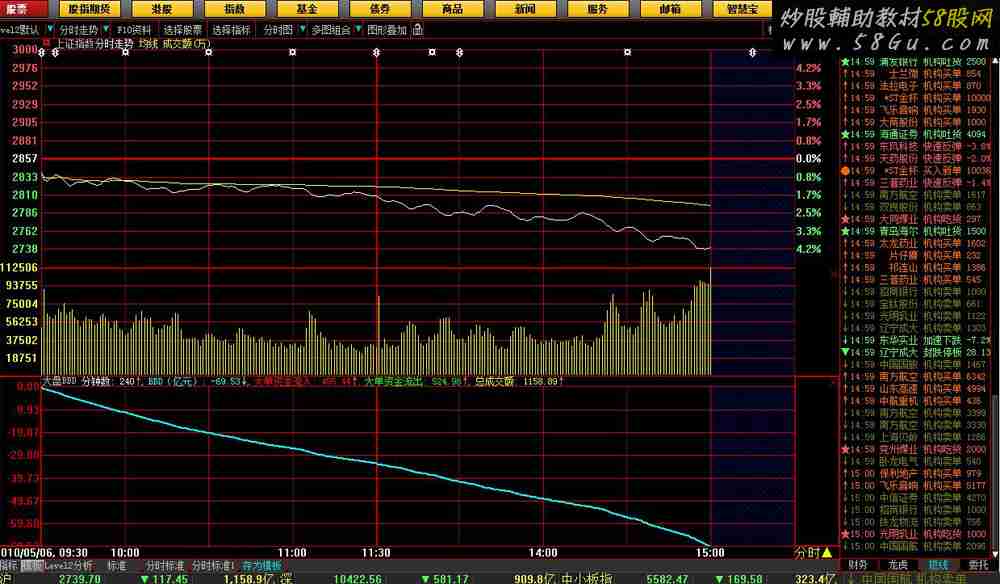The width and height of the screenshot is (1000, 584).
Task: Click the lock icon beside 图形叠加
Action: [x=415, y=30]
